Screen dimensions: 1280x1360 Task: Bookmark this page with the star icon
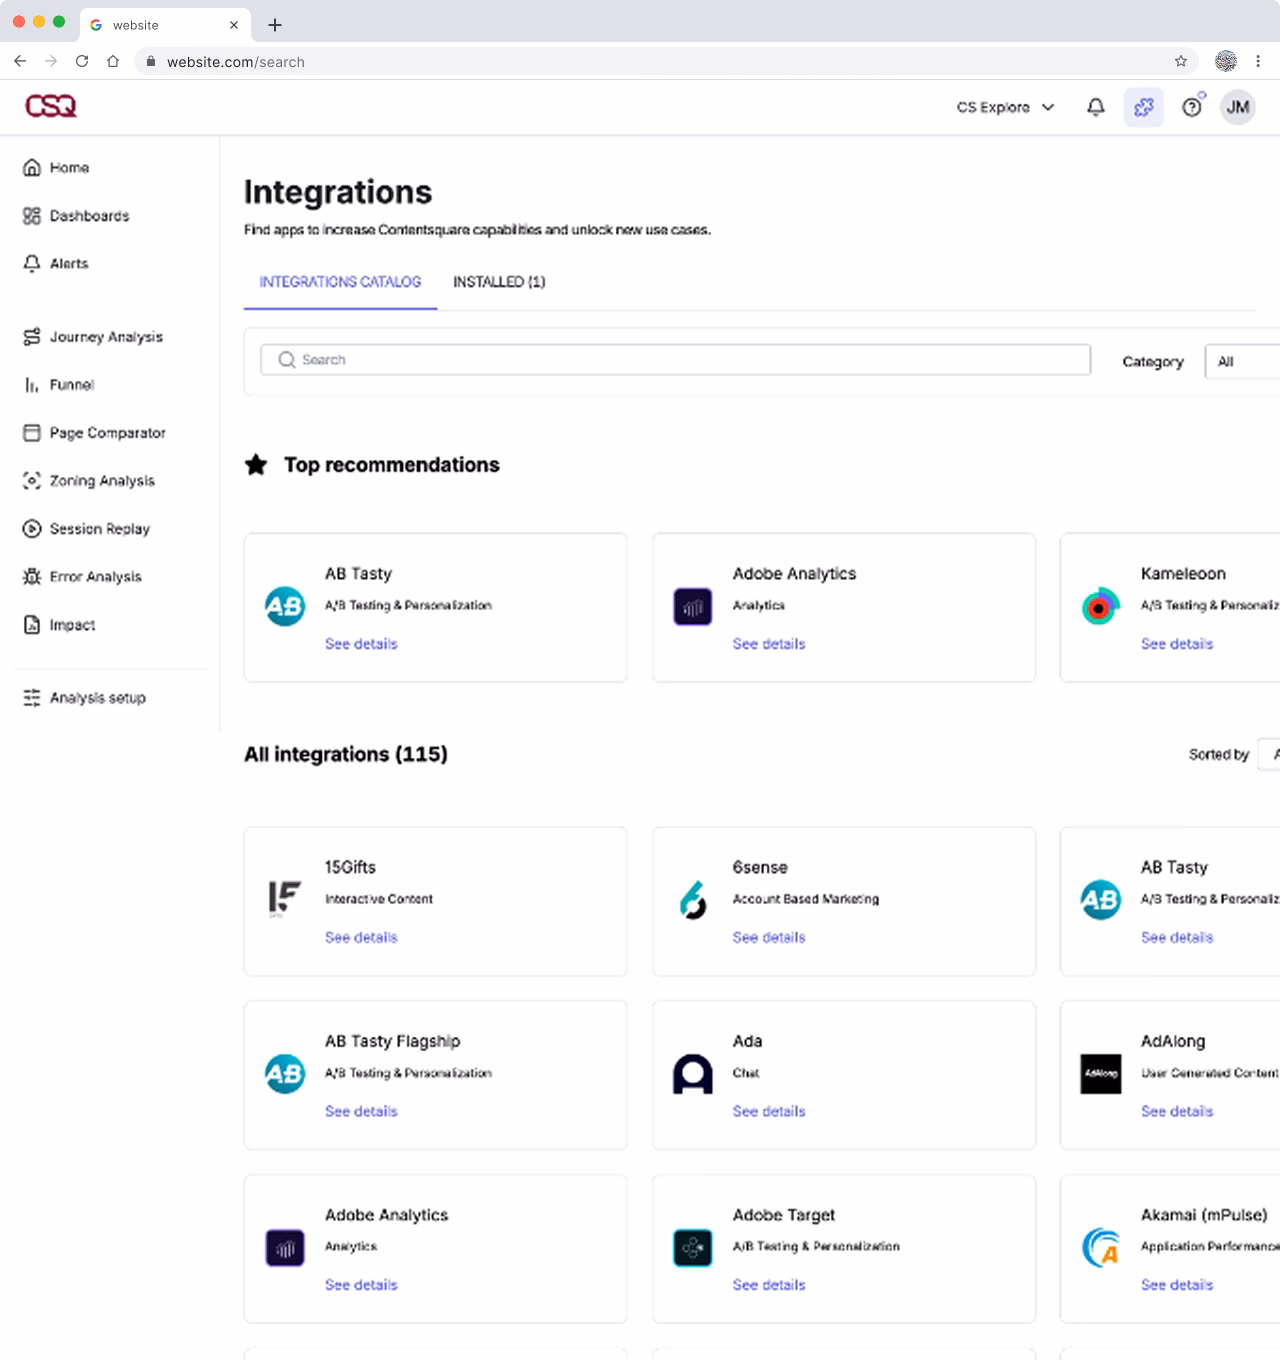tap(1181, 61)
